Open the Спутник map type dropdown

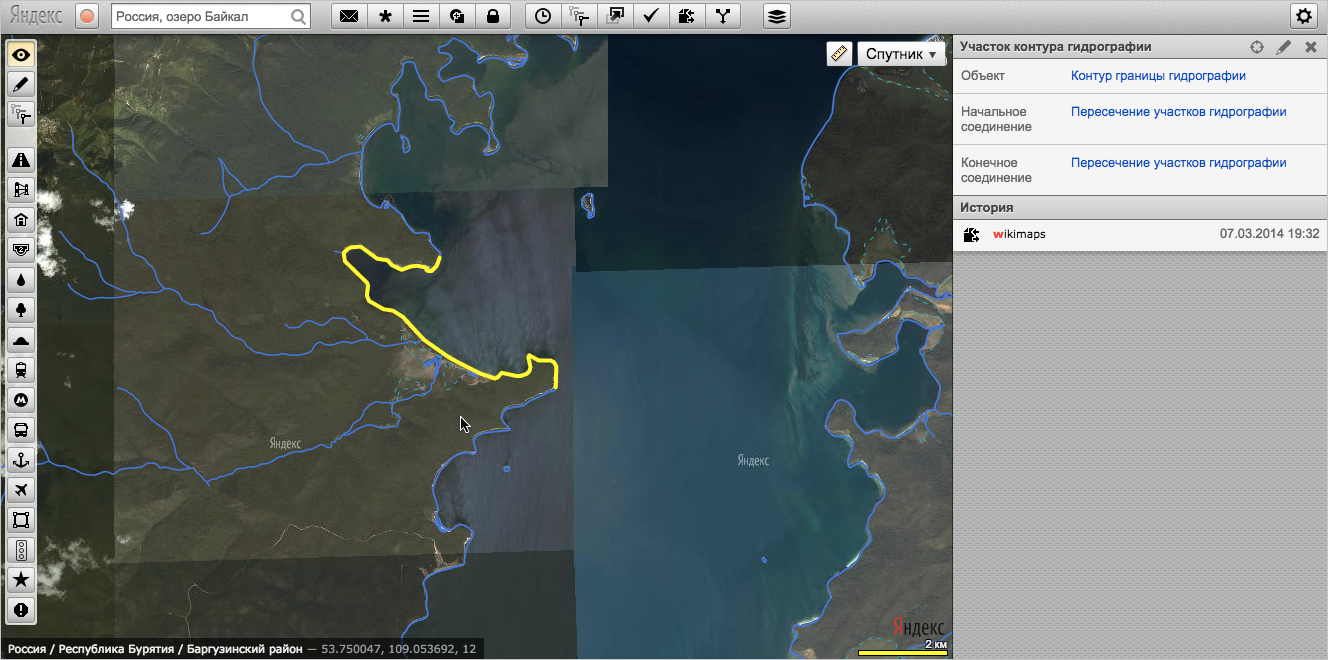(901, 54)
